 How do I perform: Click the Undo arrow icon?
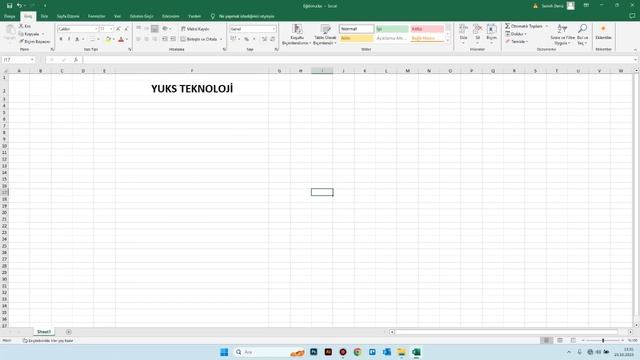[x=19, y=6]
